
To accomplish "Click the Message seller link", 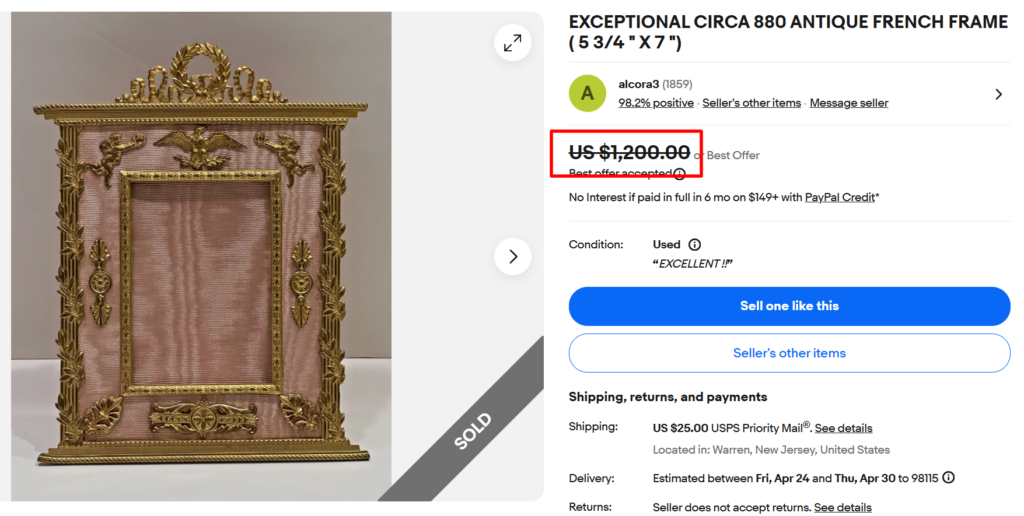I will click(x=849, y=103).
